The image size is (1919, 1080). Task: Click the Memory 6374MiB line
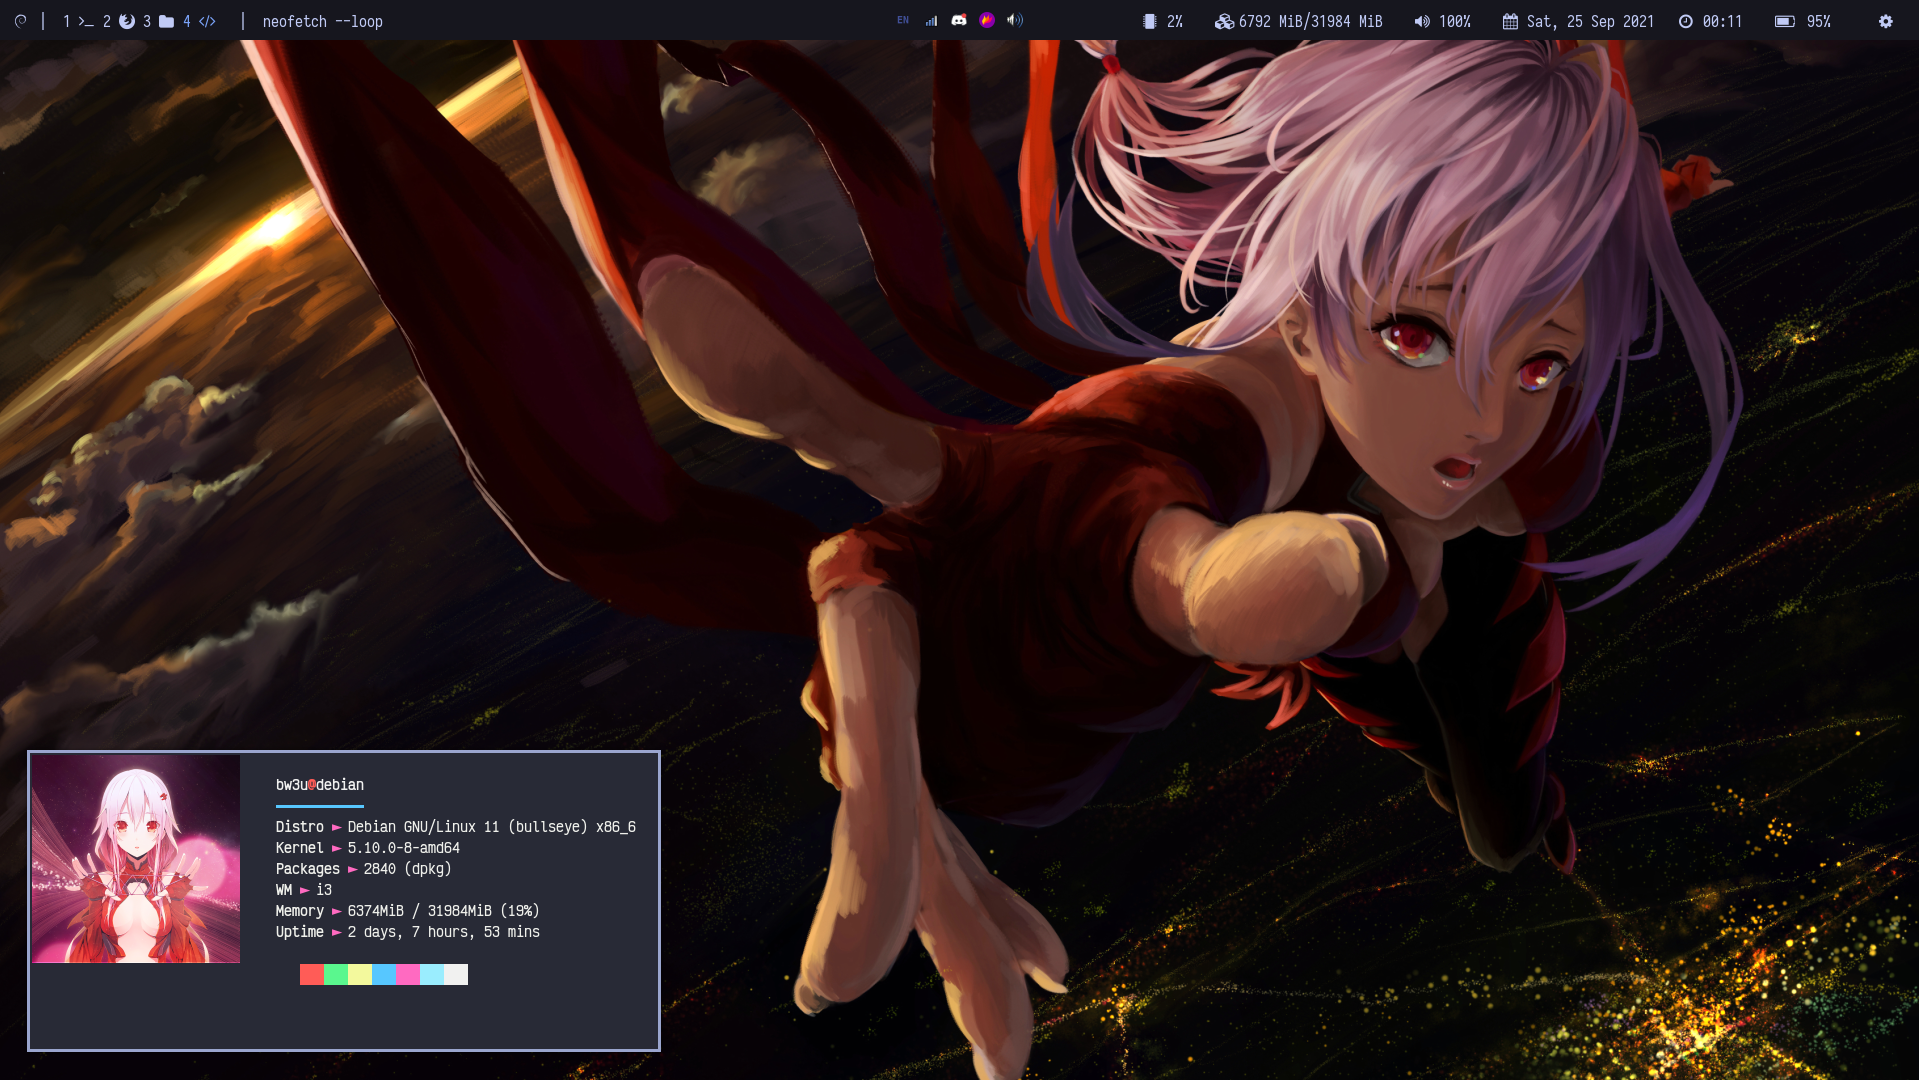point(408,911)
